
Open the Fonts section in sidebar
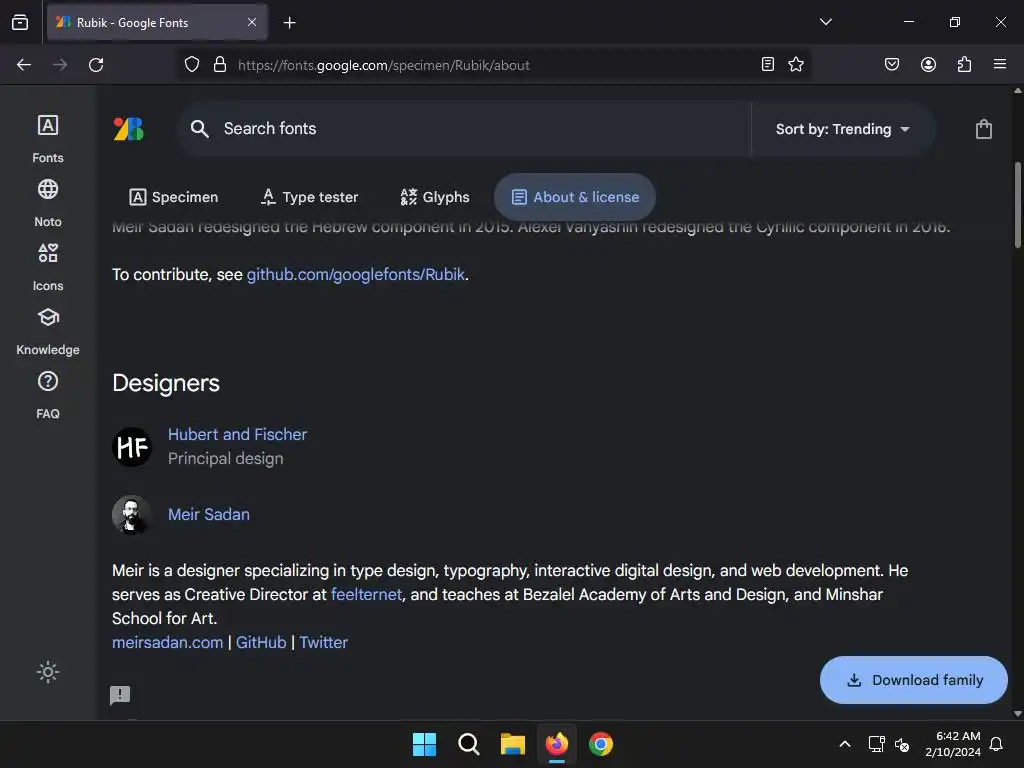tap(48, 139)
